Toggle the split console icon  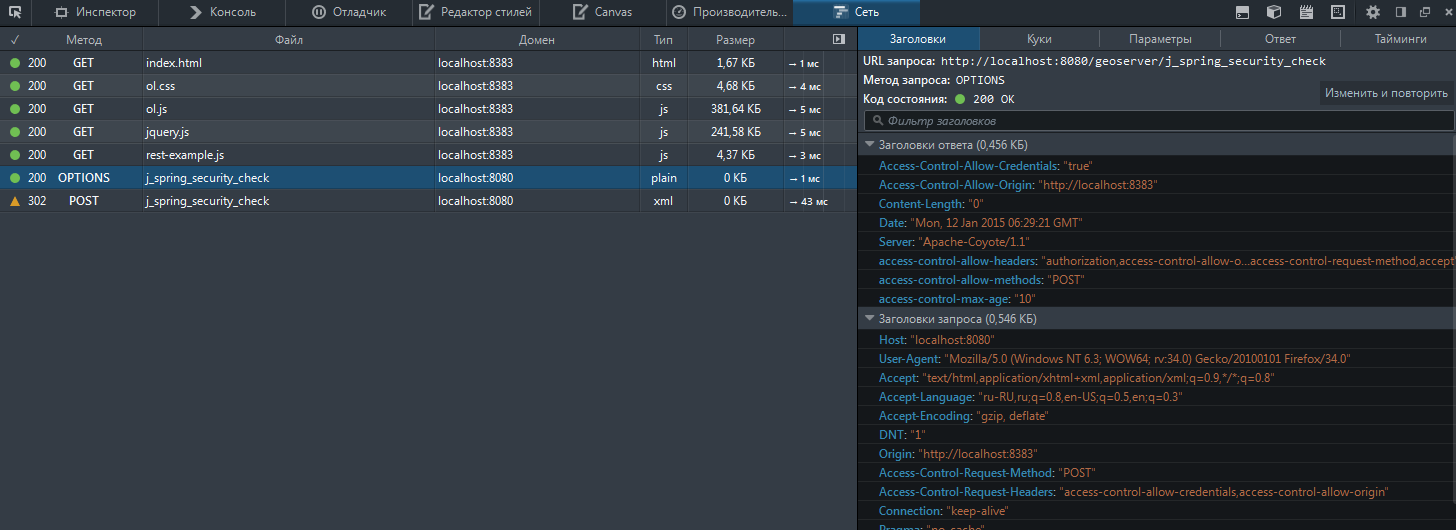(x=1242, y=13)
